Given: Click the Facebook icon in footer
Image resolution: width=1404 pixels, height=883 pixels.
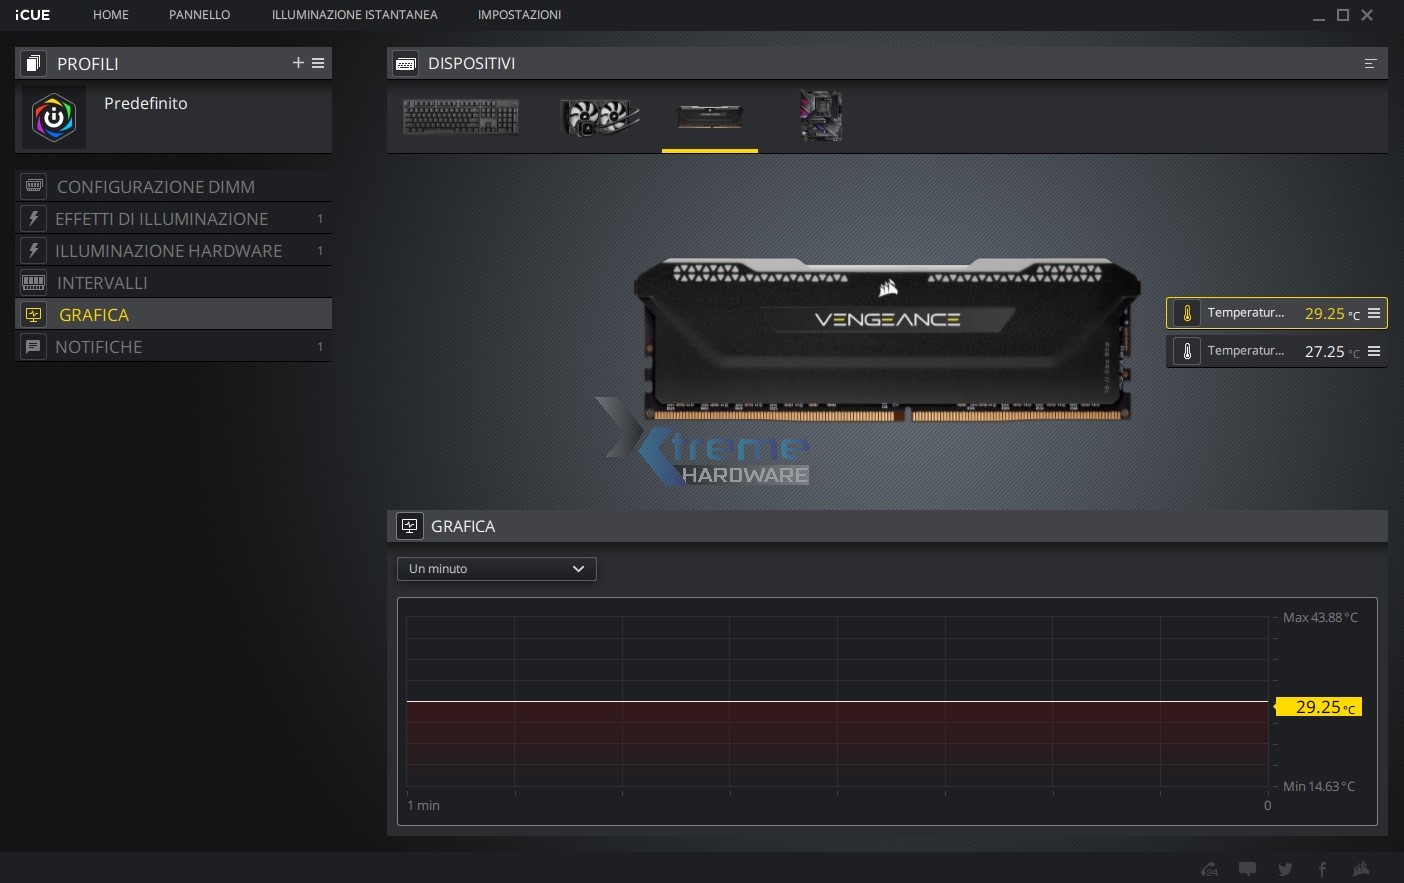Looking at the screenshot, I should [1322, 869].
